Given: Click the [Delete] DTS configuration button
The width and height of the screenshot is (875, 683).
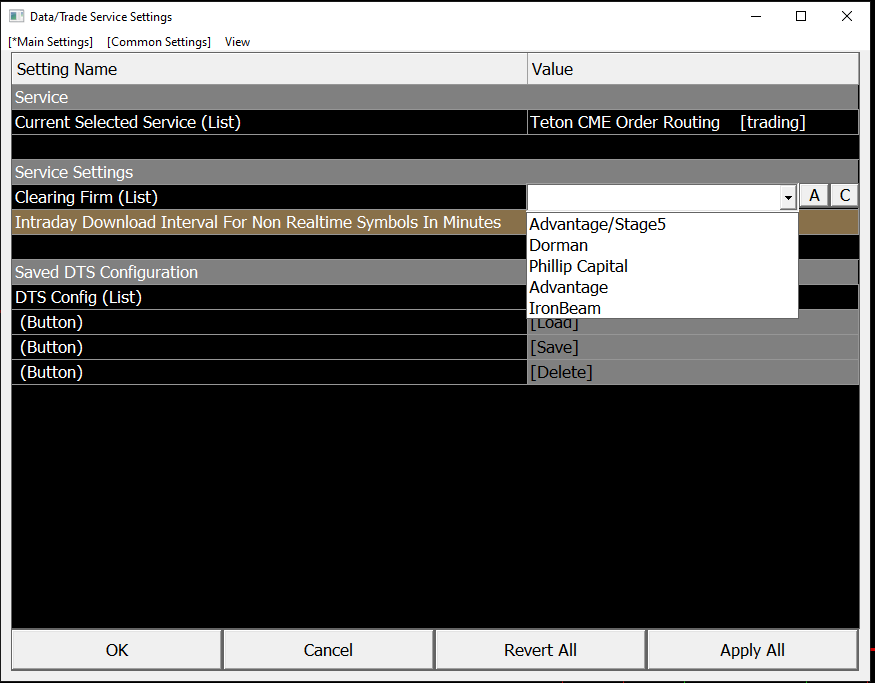Looking at the screenshot, I should coord(561,372).
